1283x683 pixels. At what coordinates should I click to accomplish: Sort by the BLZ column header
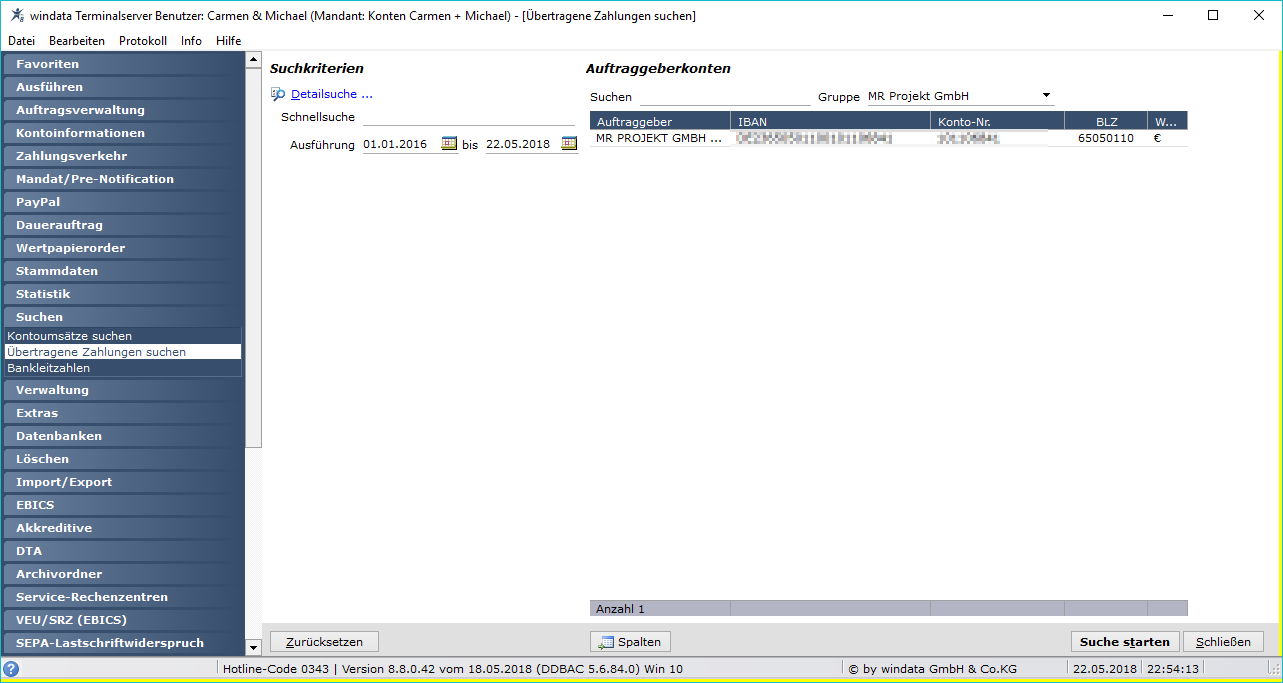1106,121
